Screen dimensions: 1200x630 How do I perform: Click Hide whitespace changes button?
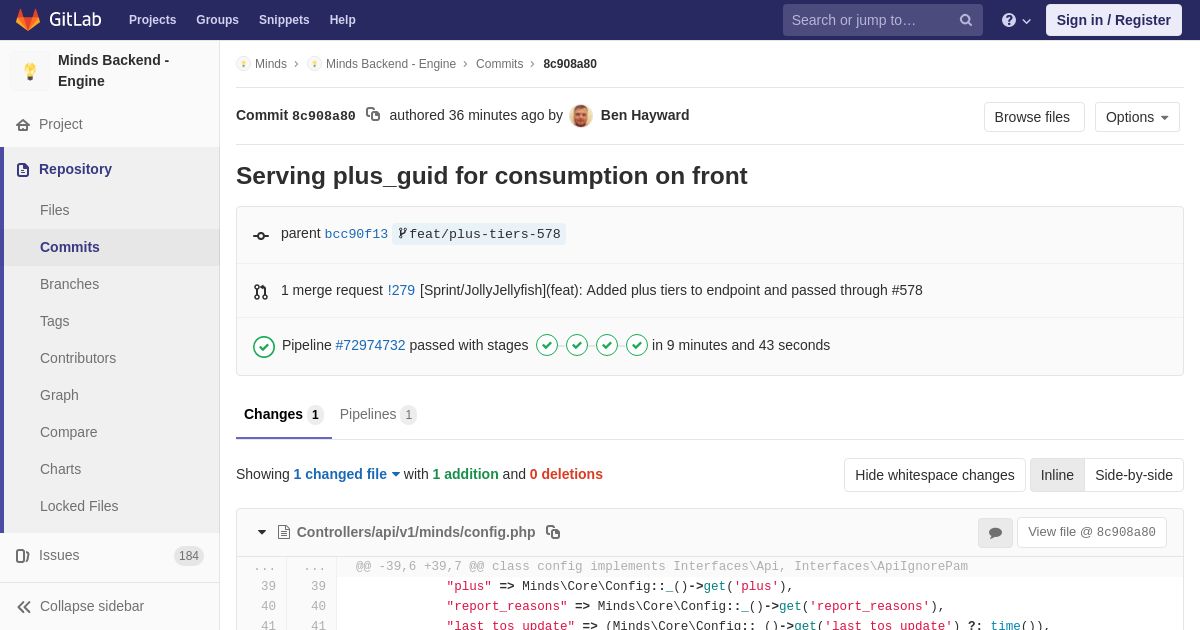click(935, 475)
